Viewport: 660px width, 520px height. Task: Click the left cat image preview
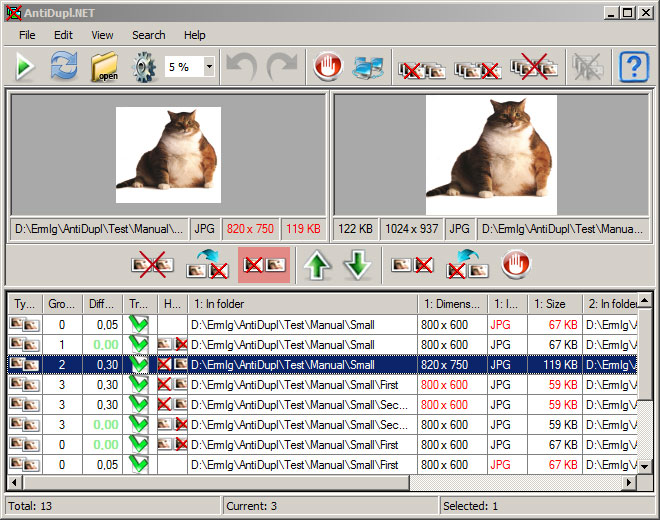click(x=168, y=155)
